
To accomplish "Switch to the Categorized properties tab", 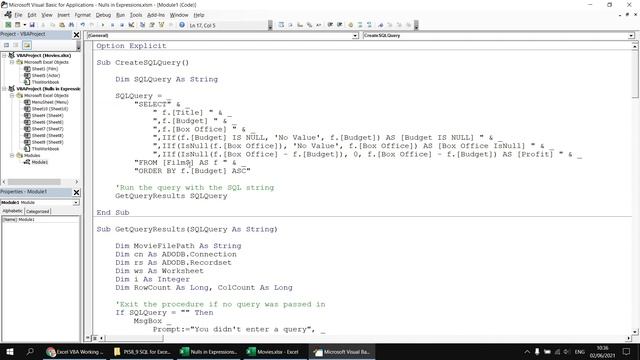I will tap(38, 211).
